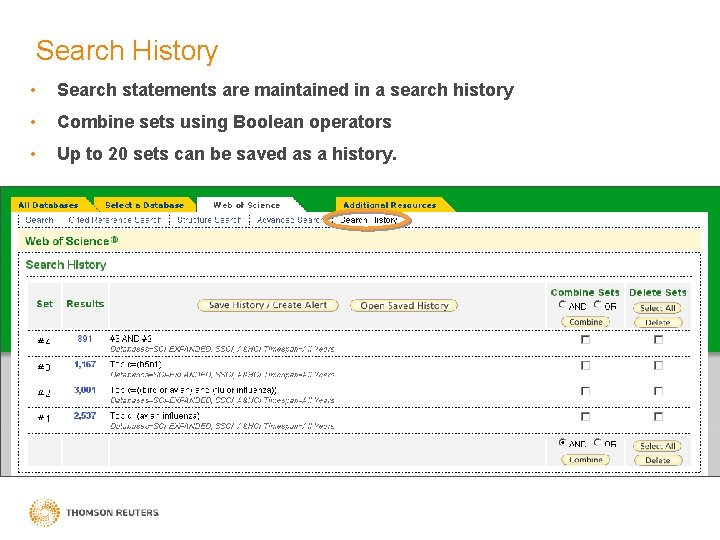Screen dimensions: 720x540
Task: Click the Set column header
Action: point(45,304)
